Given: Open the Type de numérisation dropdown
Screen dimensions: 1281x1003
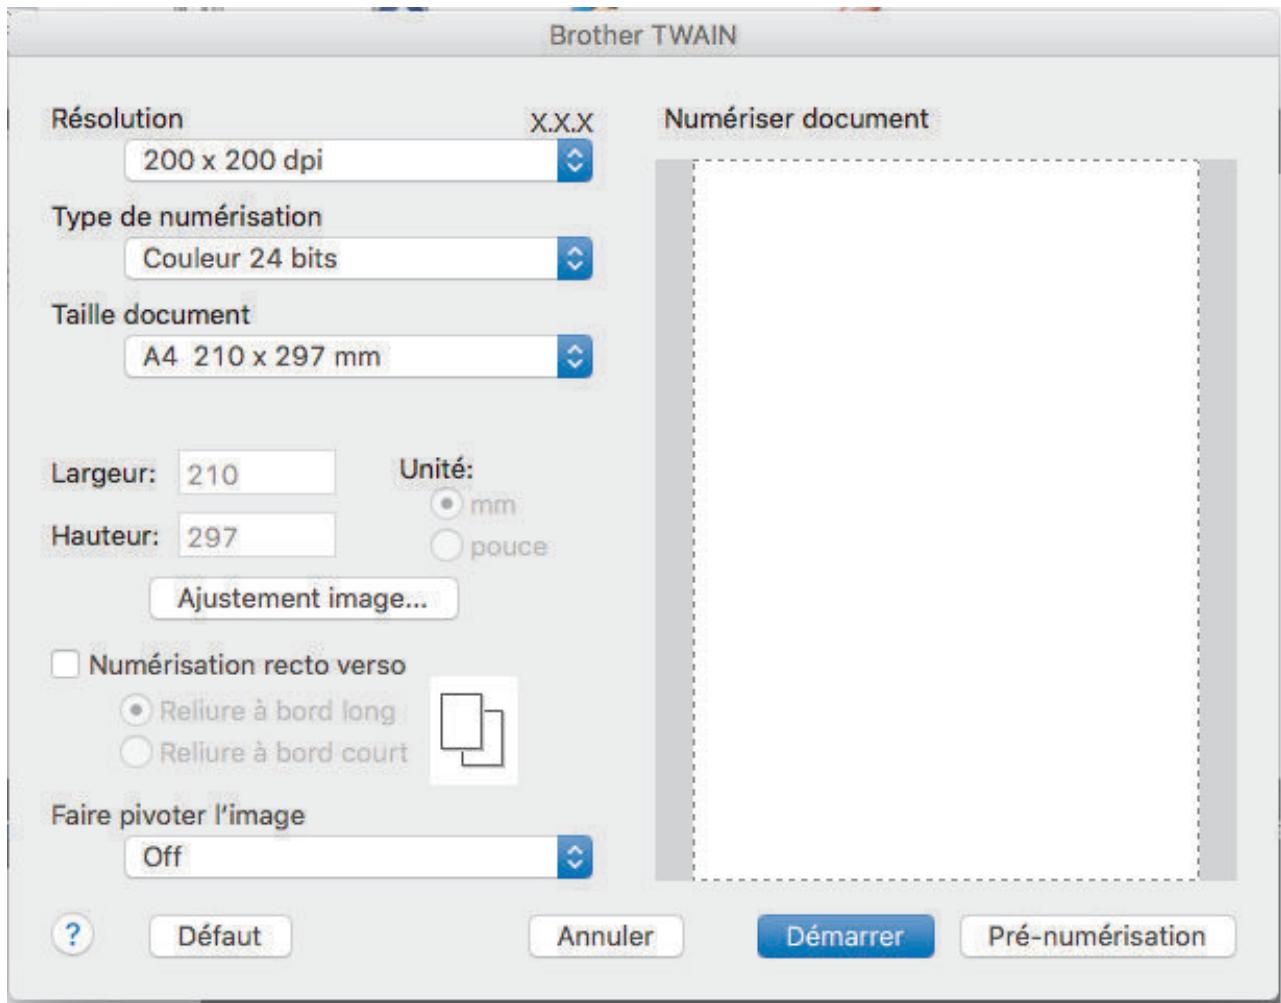Looking at the screenshot, I should click(359, 258).
